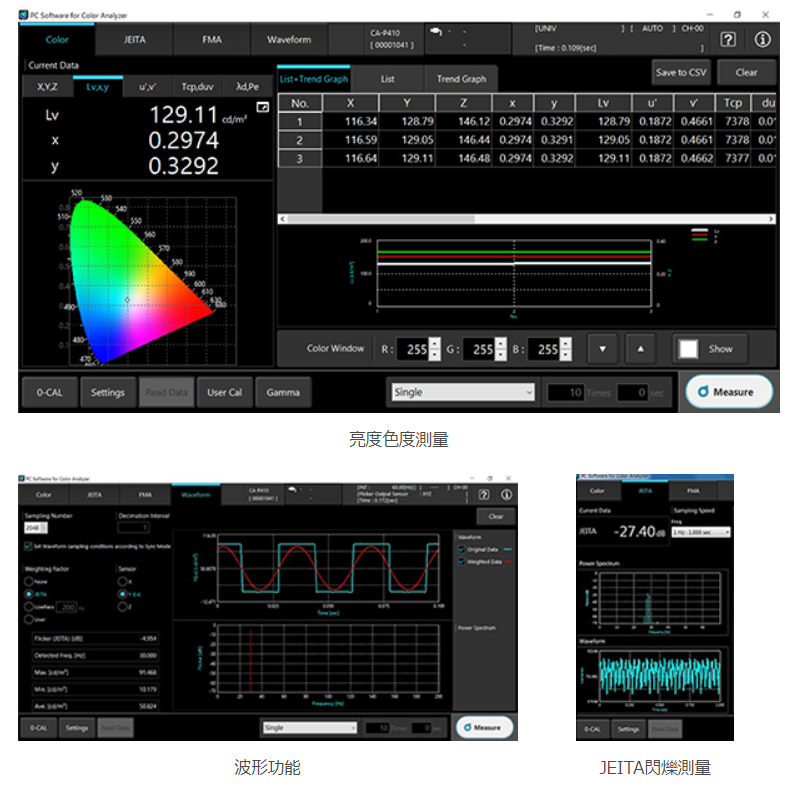Switch to the Color tab in the Waveform window
This screenshot has width=802, height=800.
(43, 495)
